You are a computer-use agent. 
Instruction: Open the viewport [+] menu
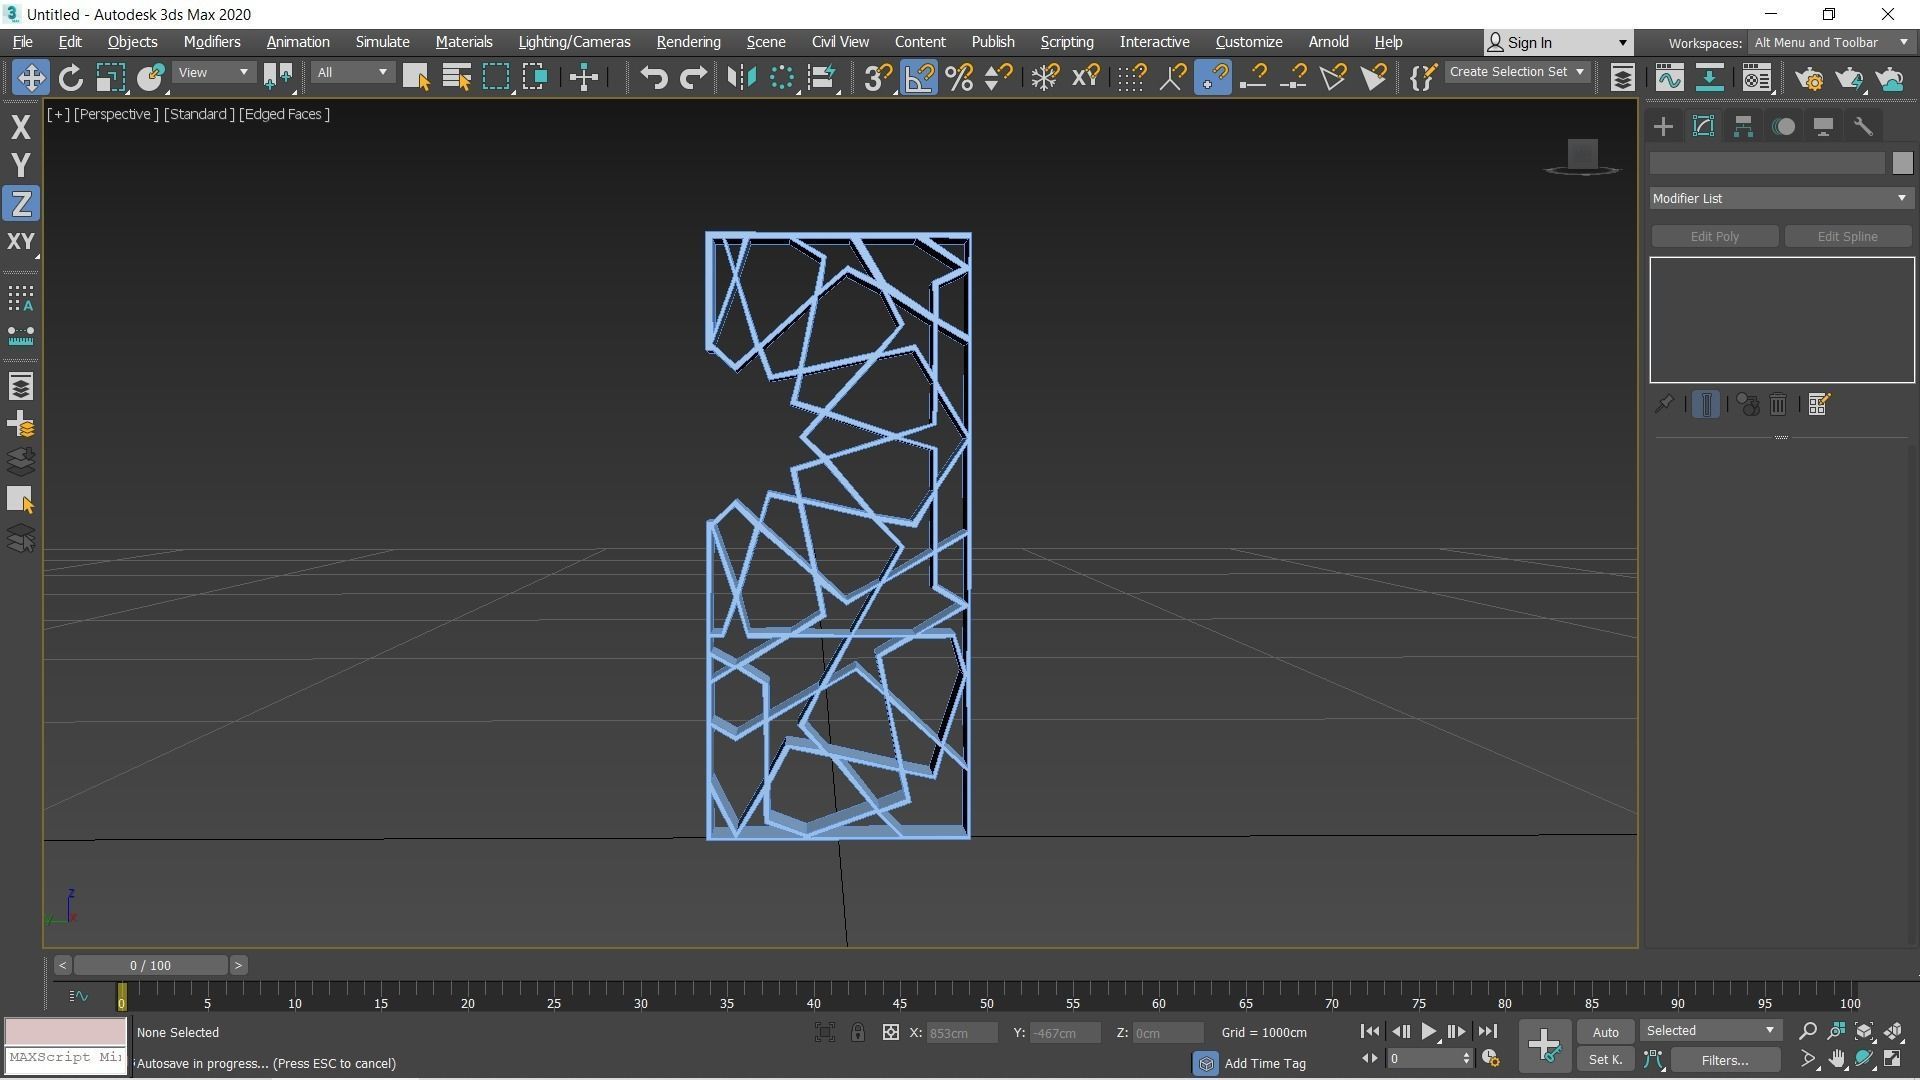click(x=58, y=114)
